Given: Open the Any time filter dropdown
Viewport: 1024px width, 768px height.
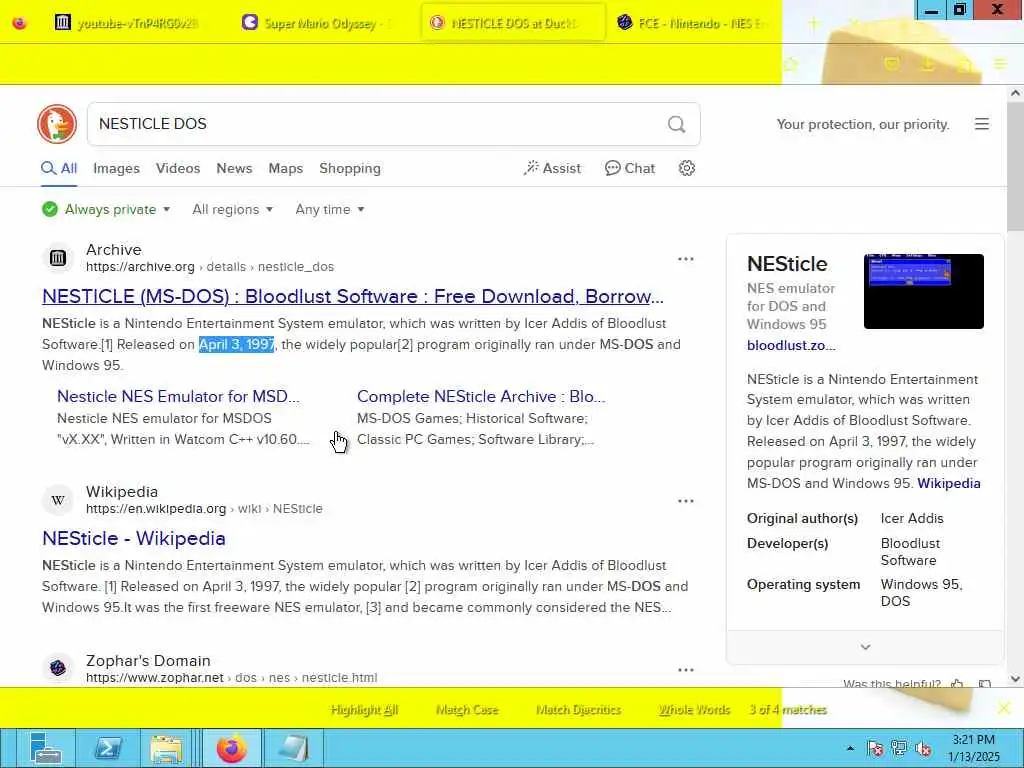Looking at the screenshot, I should tap(330, 210).
